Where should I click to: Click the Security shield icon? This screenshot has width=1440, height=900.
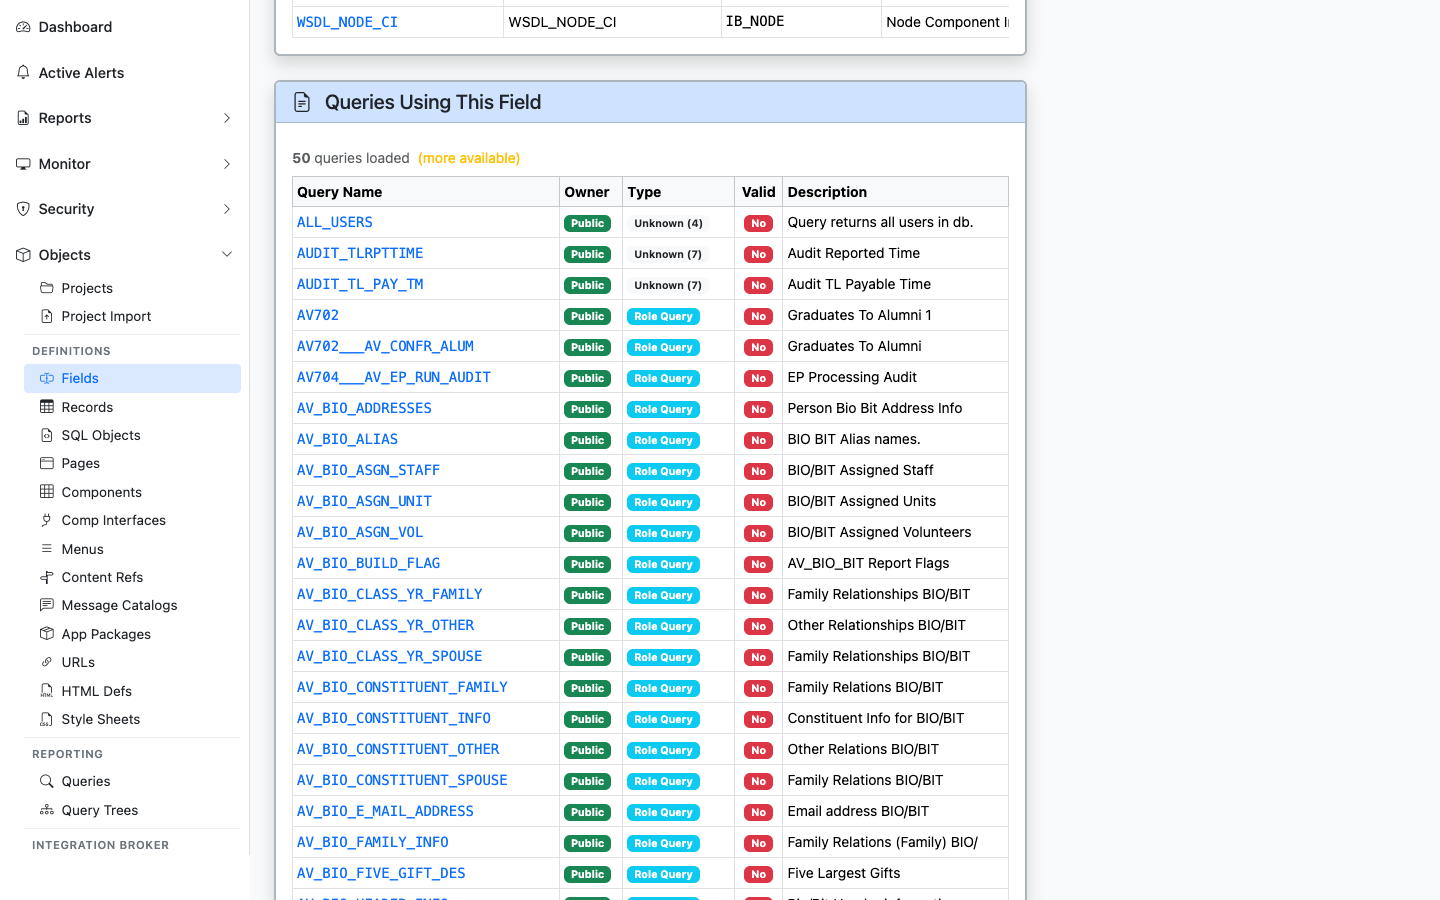pos(23,209)
